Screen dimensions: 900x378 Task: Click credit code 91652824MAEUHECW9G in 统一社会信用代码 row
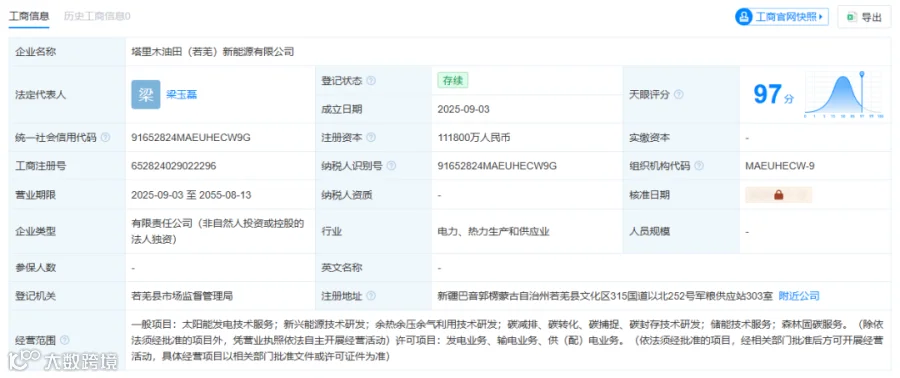tap(191, 138)
